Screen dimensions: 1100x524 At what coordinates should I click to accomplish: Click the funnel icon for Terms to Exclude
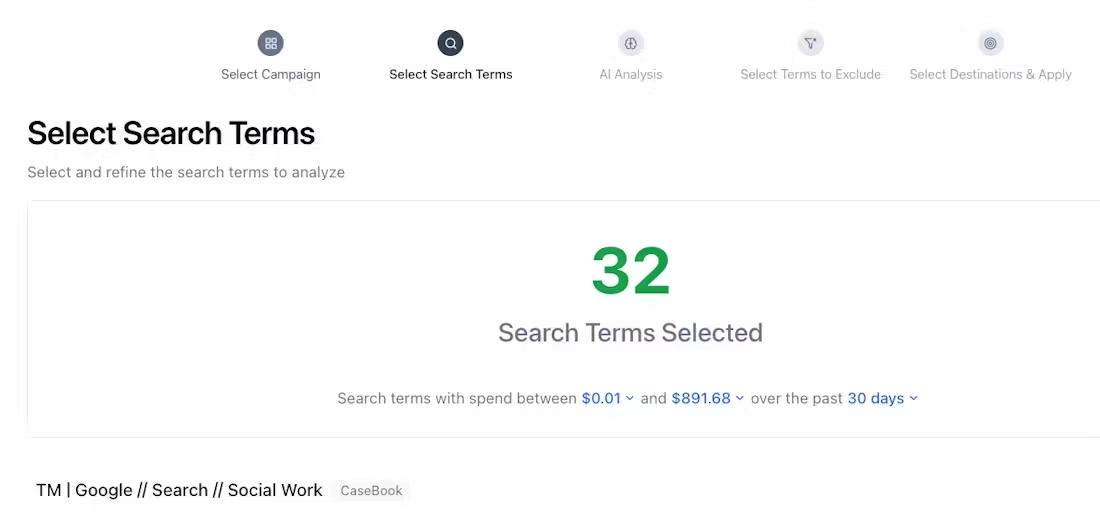(x=811, y=43)
